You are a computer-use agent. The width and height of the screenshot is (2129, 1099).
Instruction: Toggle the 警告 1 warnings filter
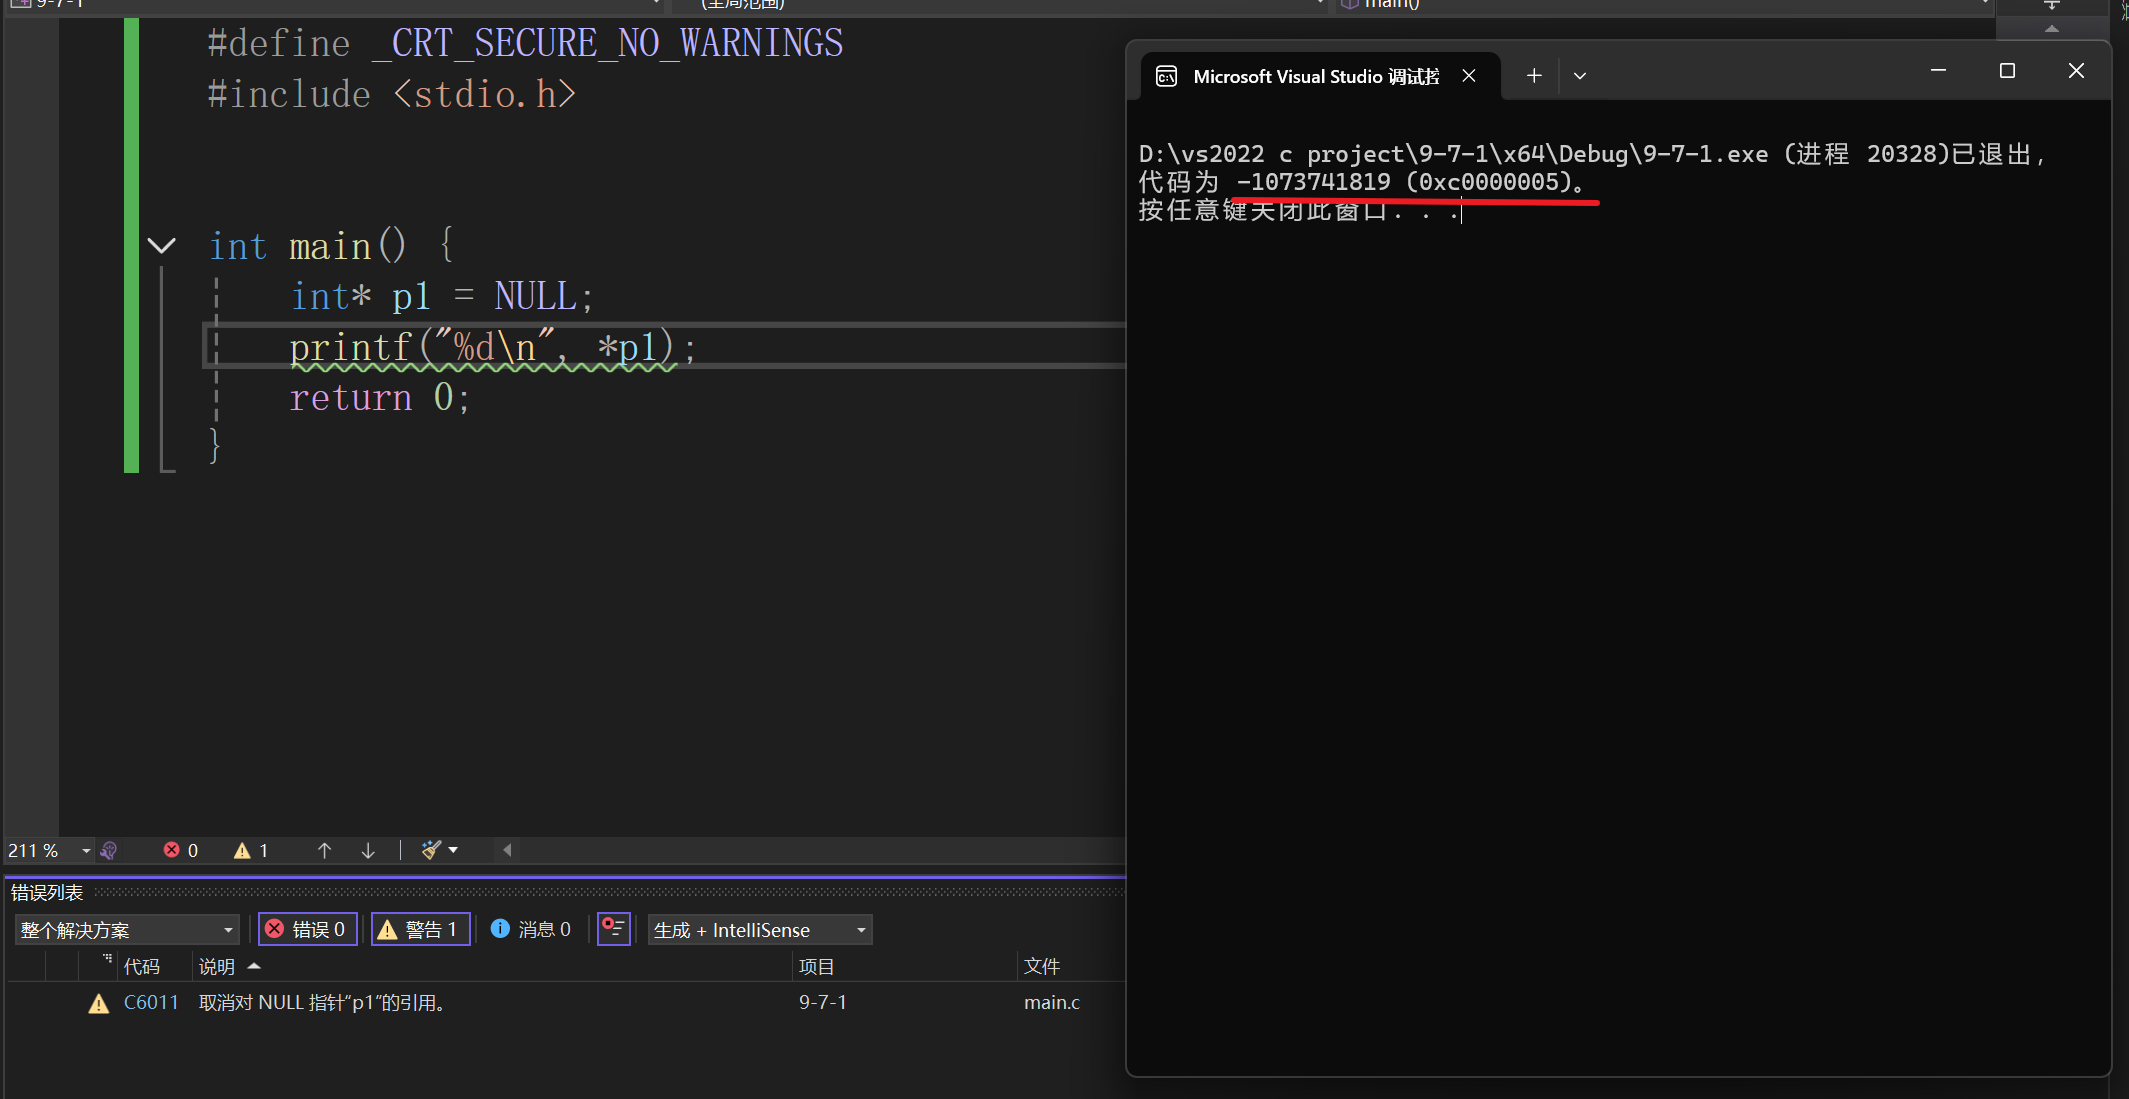click(x=420, y=930)
